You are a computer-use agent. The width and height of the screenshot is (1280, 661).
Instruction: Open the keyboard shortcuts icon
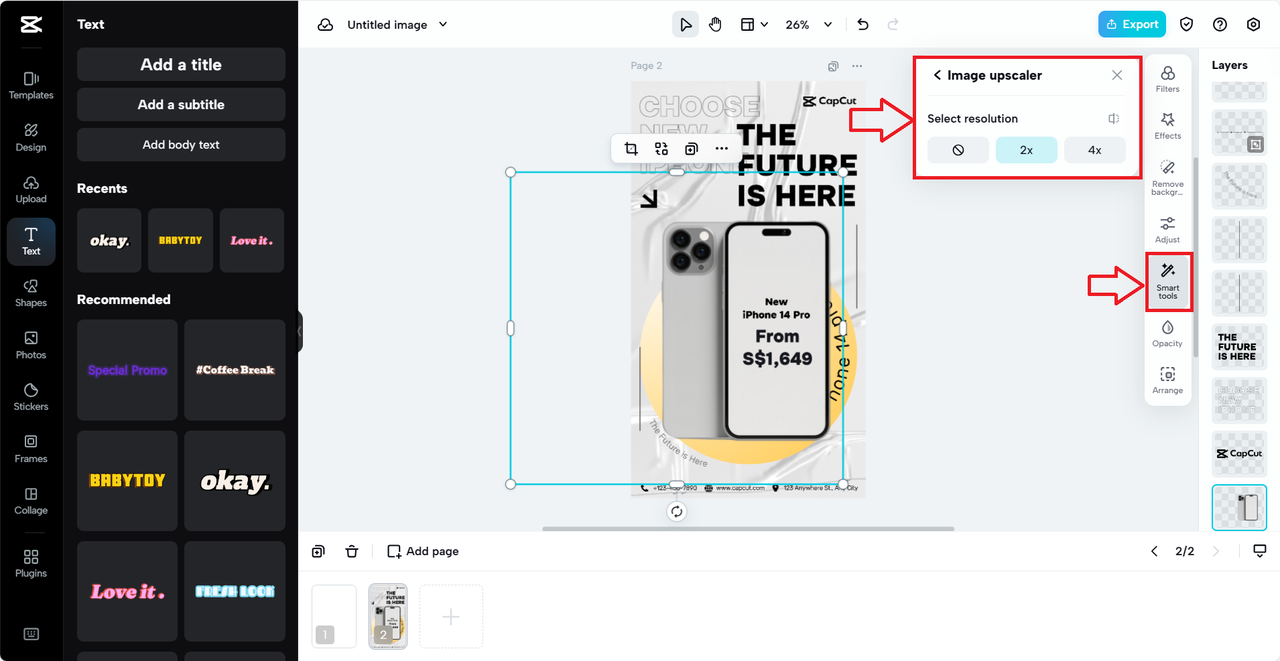(x=31, y=634)
